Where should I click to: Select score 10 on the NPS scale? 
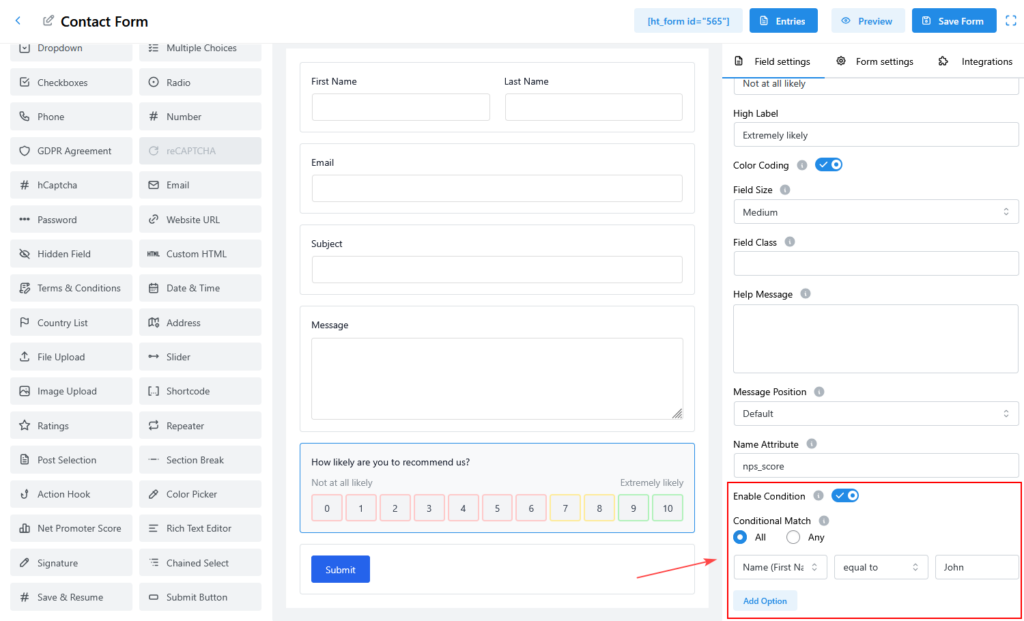point(666,508)
